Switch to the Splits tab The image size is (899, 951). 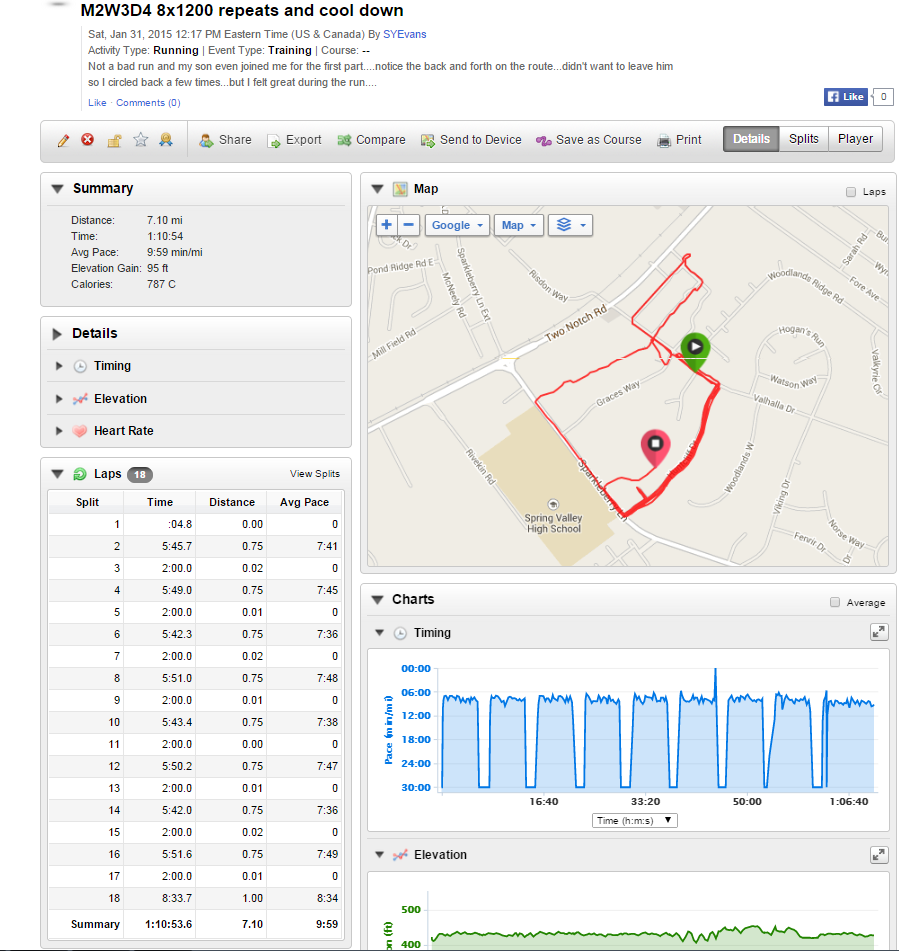coord(803,139)
